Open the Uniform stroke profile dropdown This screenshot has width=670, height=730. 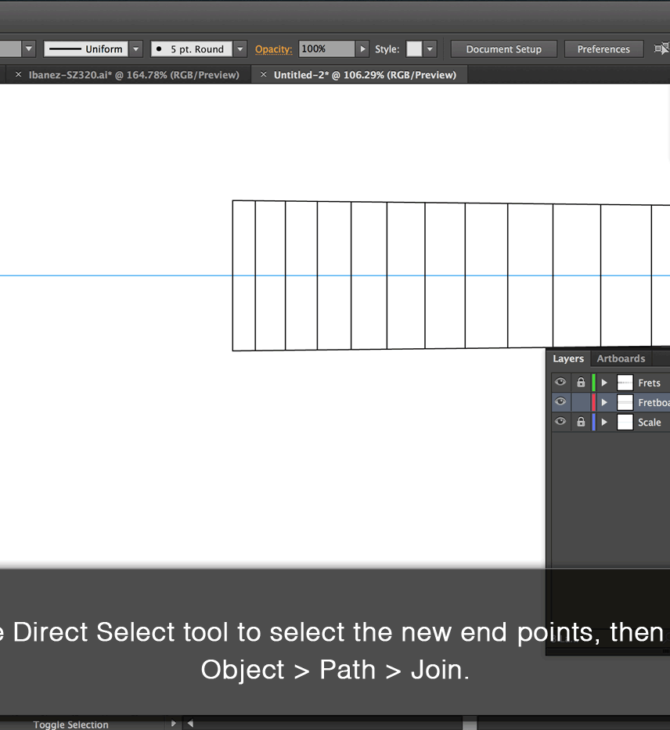click(136, 49)
